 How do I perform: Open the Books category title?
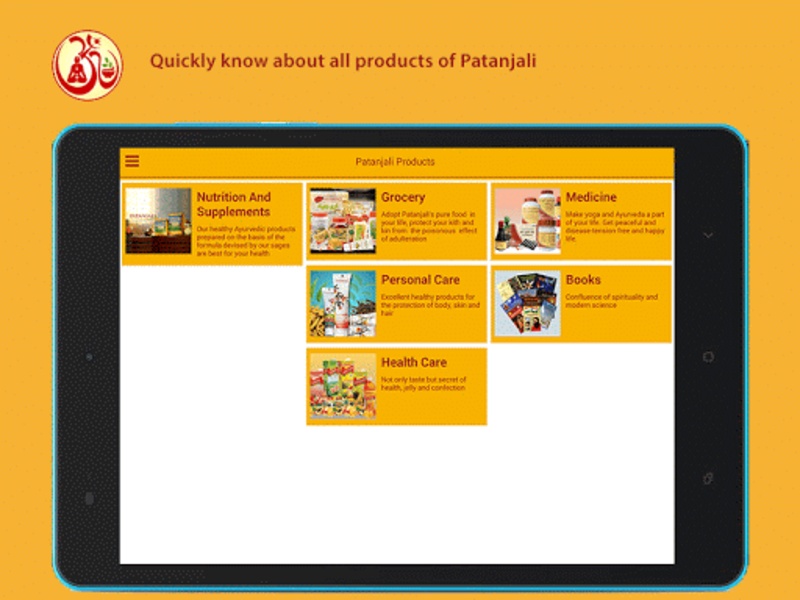click(x=583, y=280)
